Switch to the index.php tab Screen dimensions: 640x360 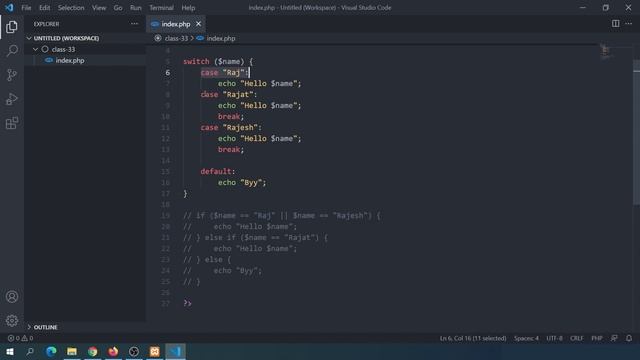176,24
